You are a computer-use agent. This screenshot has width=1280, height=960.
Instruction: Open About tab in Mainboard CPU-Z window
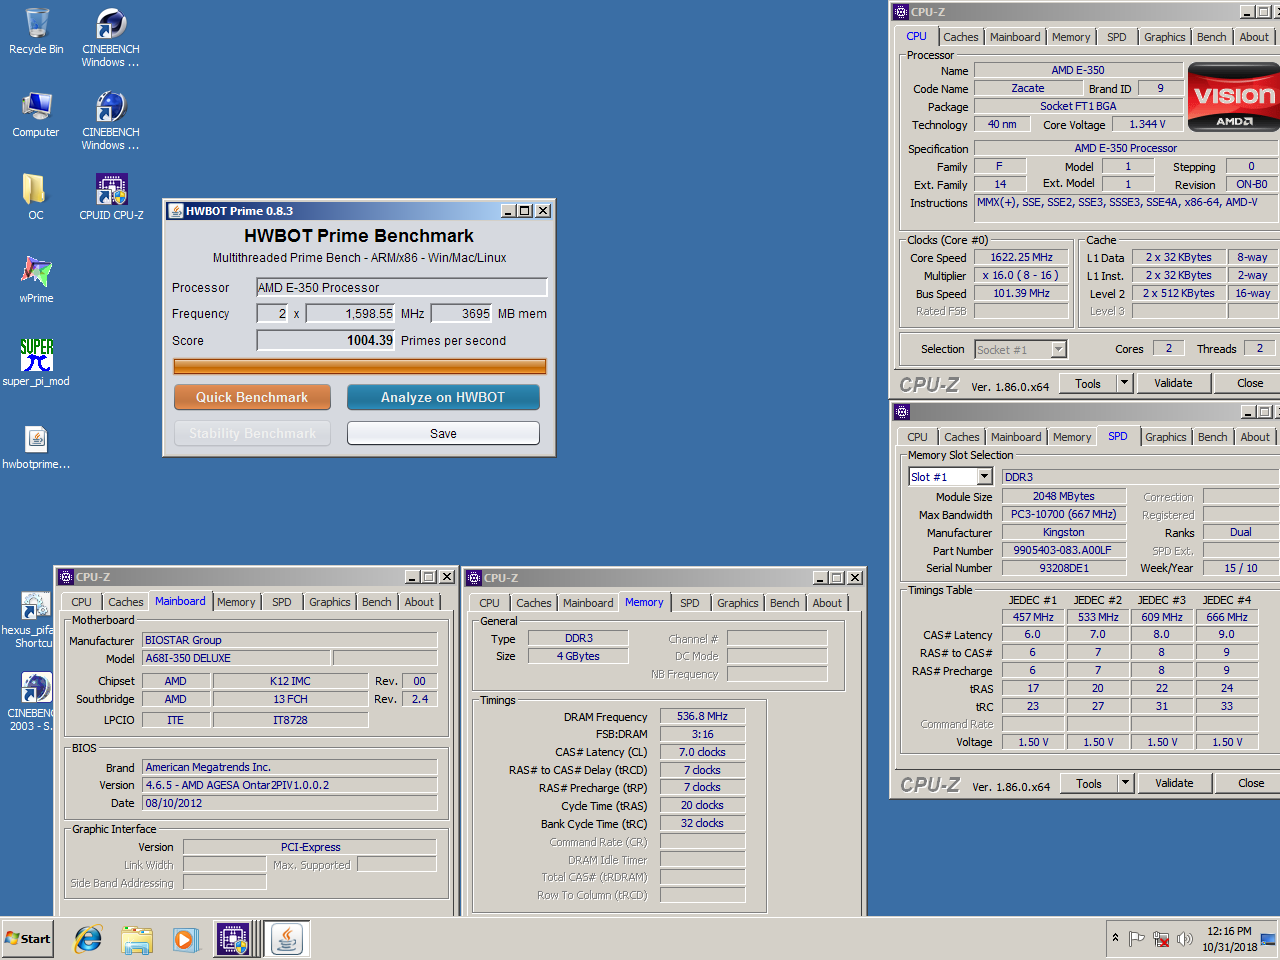pyautogui.click(x=419, y=602)
